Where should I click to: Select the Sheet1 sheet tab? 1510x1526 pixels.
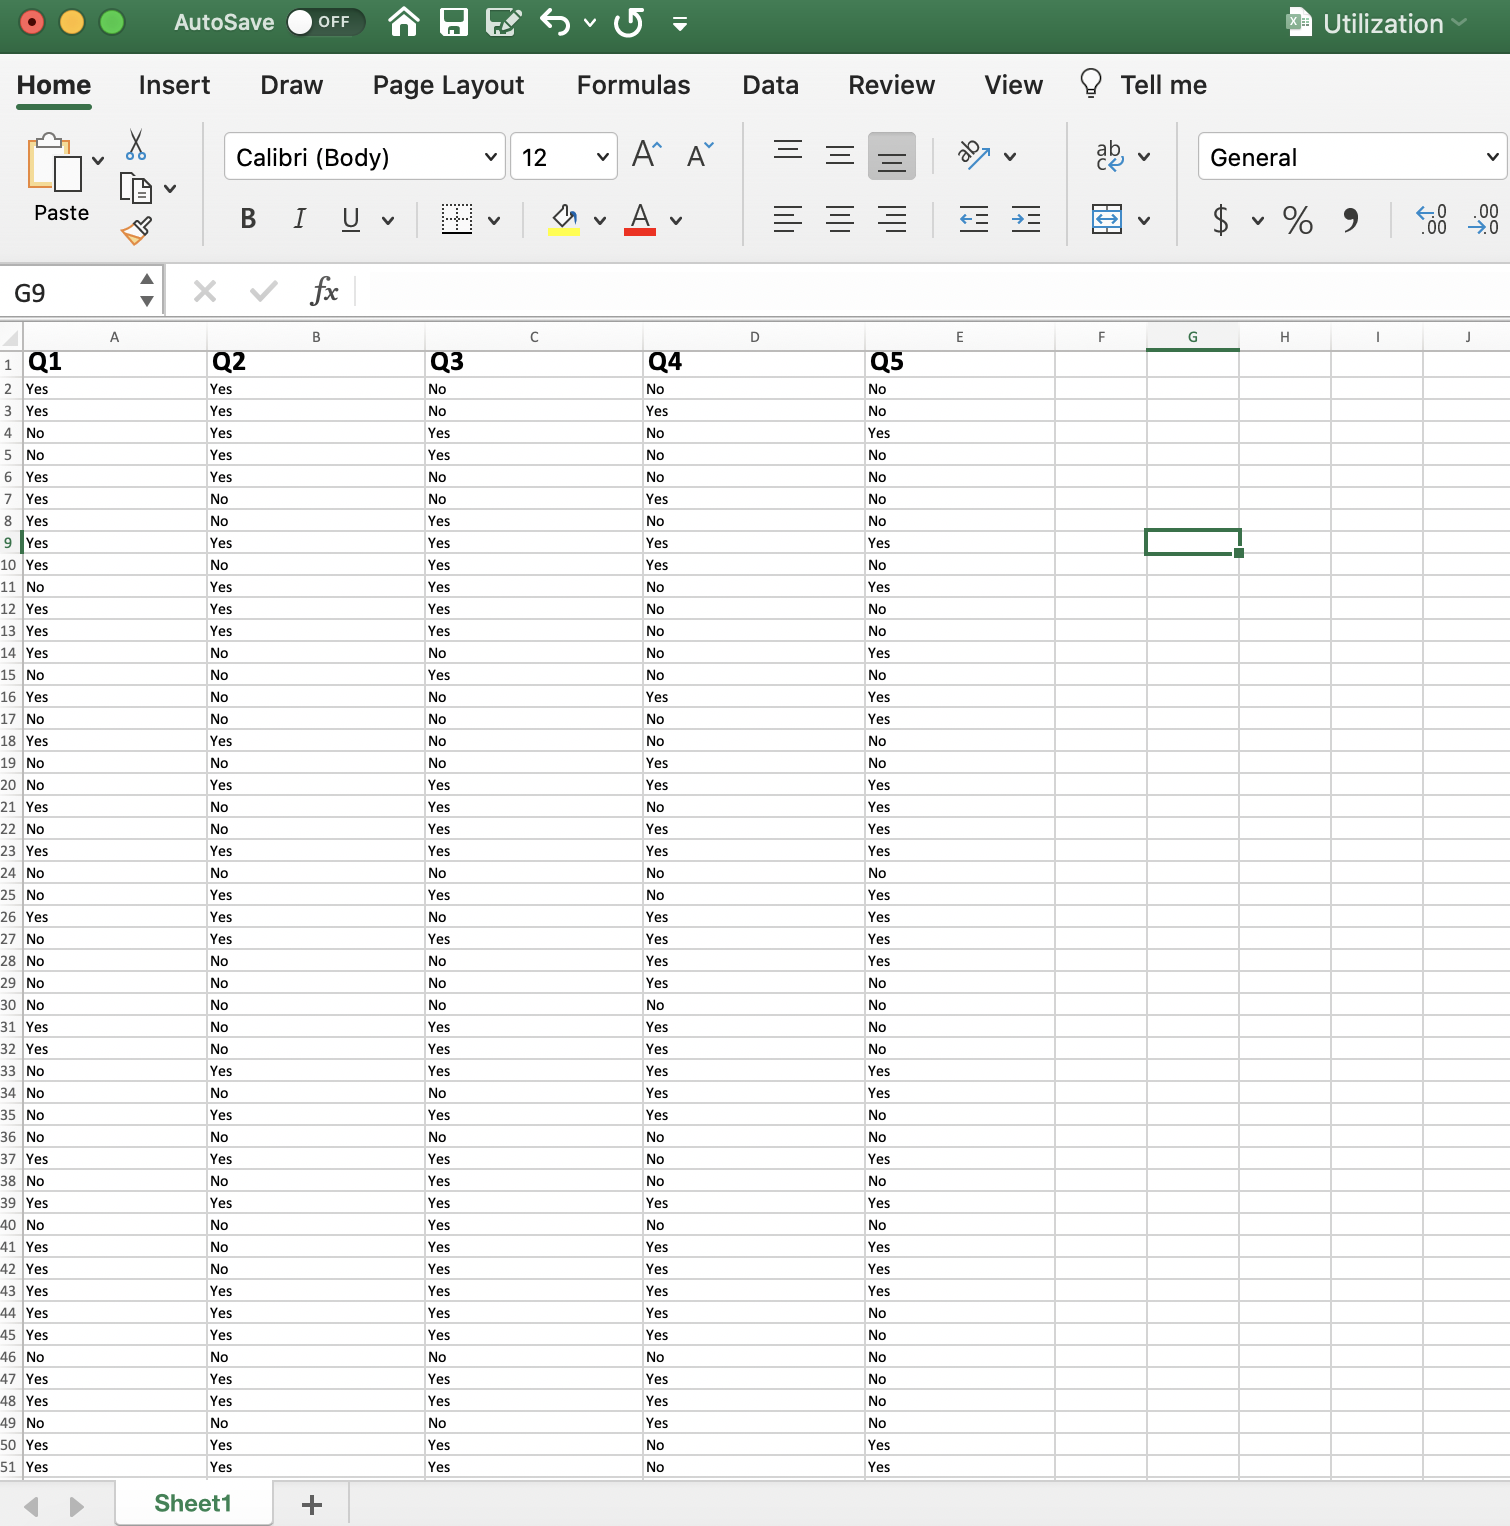click(193, 1503)
